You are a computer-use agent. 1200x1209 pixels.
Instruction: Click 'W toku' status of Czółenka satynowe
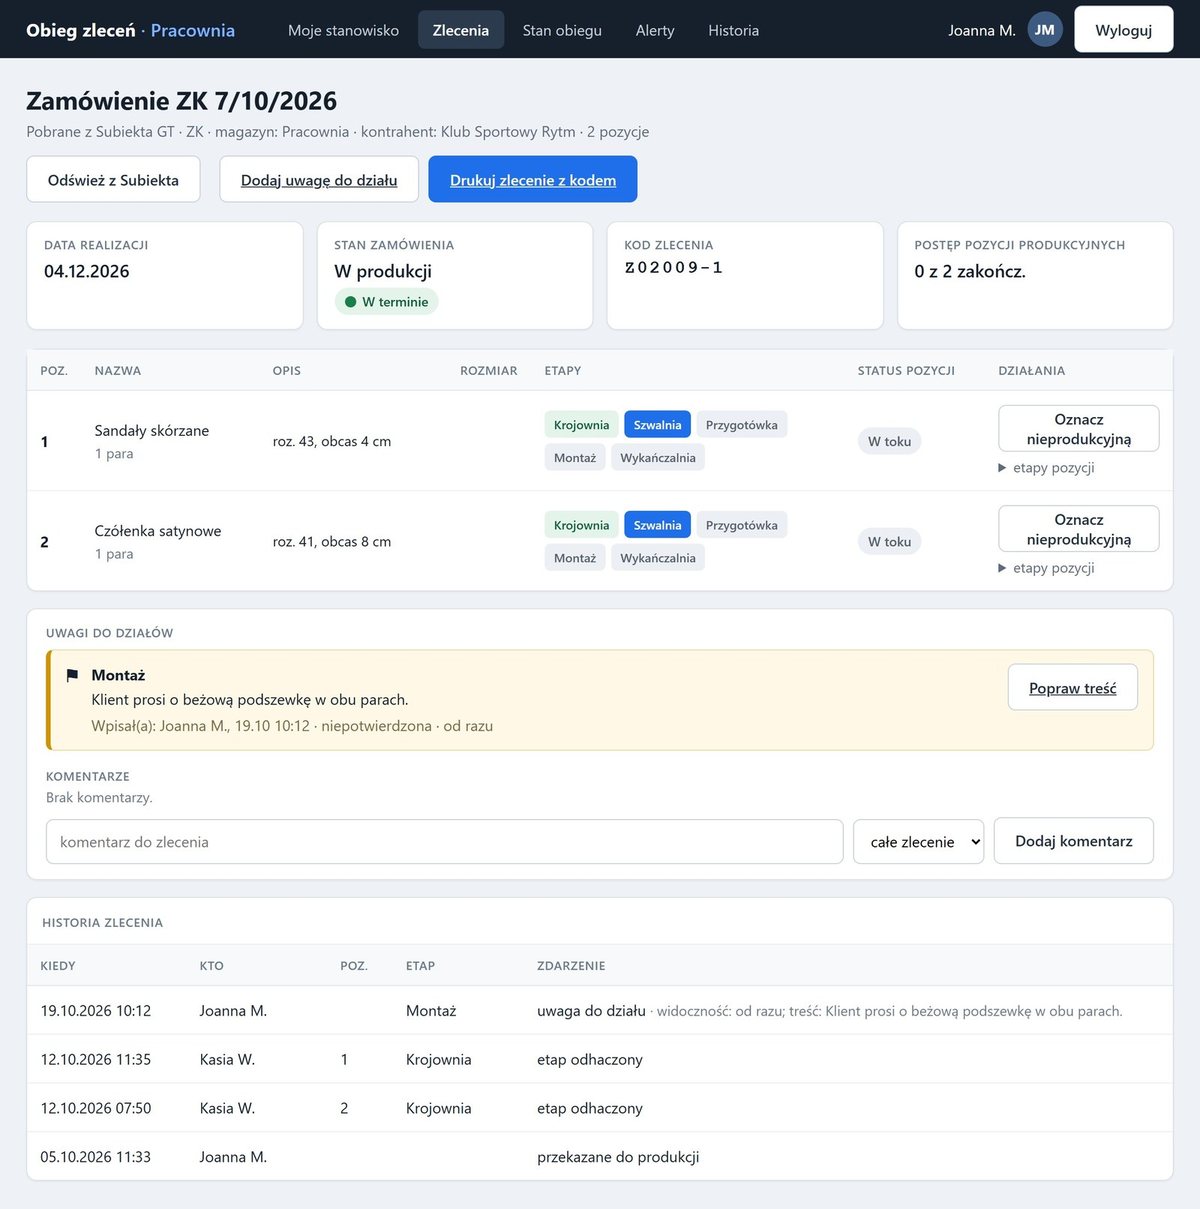point(890,542)
